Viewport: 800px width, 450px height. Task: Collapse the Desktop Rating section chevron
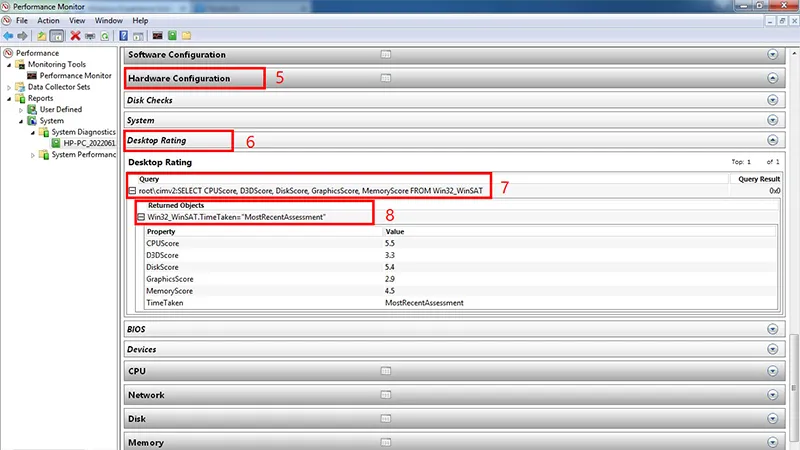point(771,141)
